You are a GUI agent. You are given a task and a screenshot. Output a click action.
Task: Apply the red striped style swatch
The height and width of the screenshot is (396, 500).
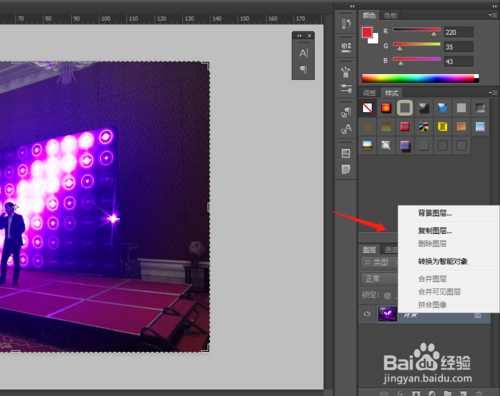(405, 126)
